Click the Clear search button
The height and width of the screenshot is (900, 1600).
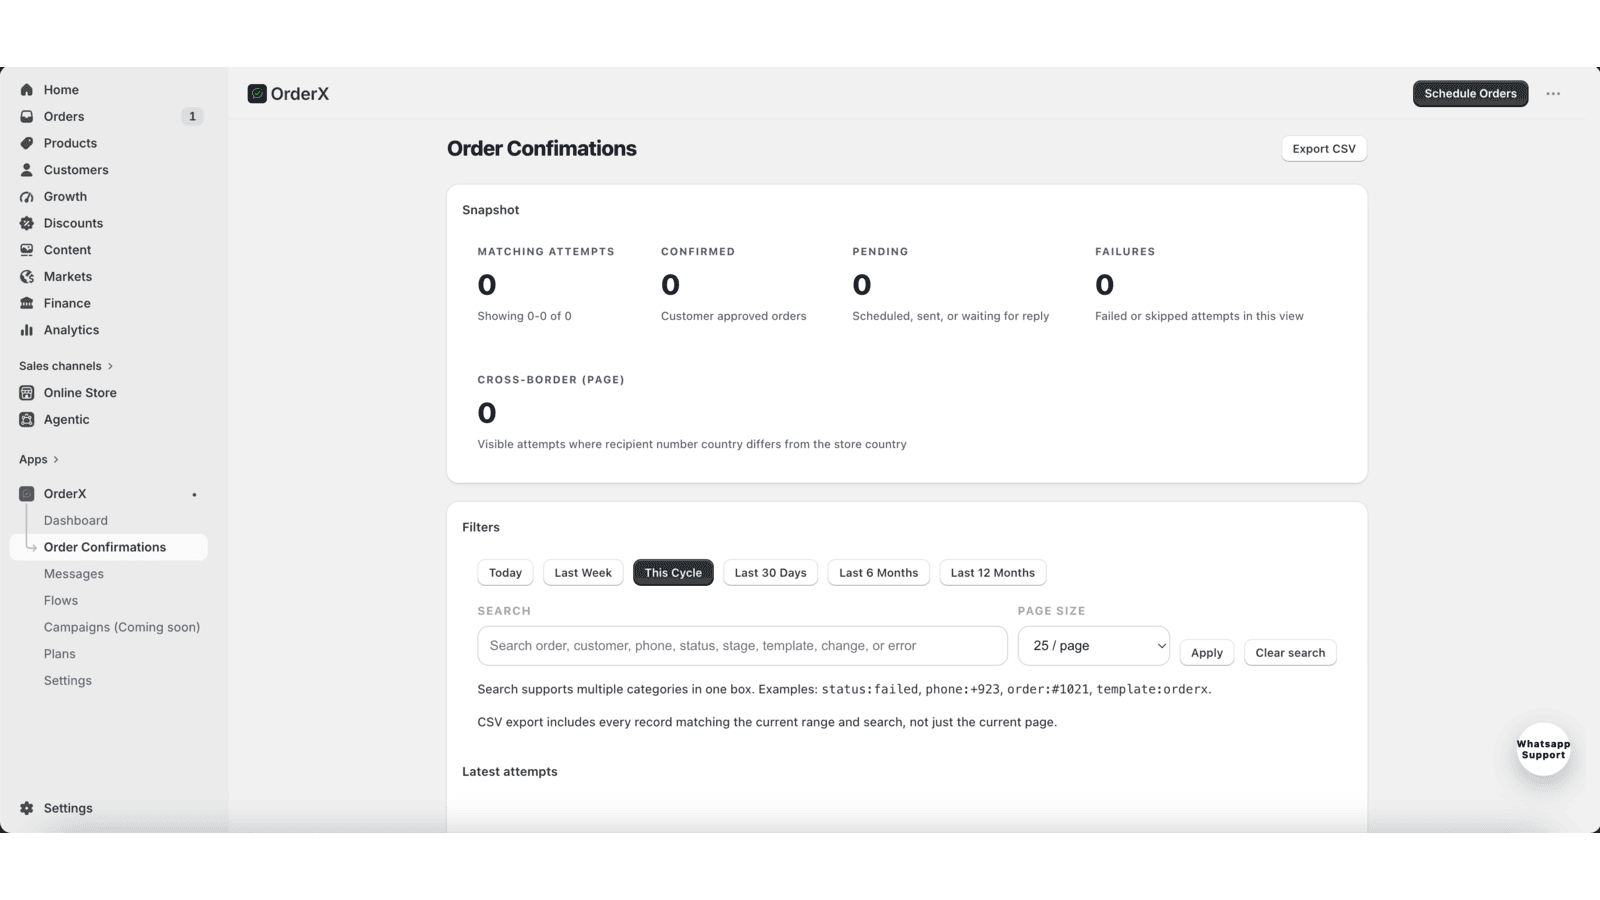[x=1290, y=653]
